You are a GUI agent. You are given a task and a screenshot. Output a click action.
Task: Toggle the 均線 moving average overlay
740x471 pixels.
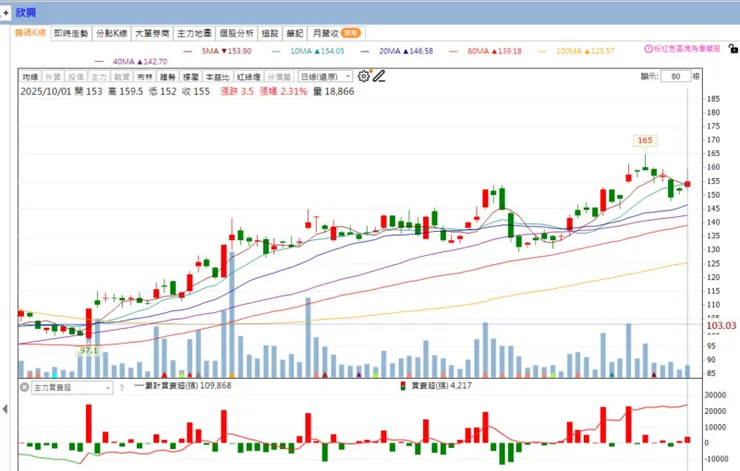click(x=30, y=76)
